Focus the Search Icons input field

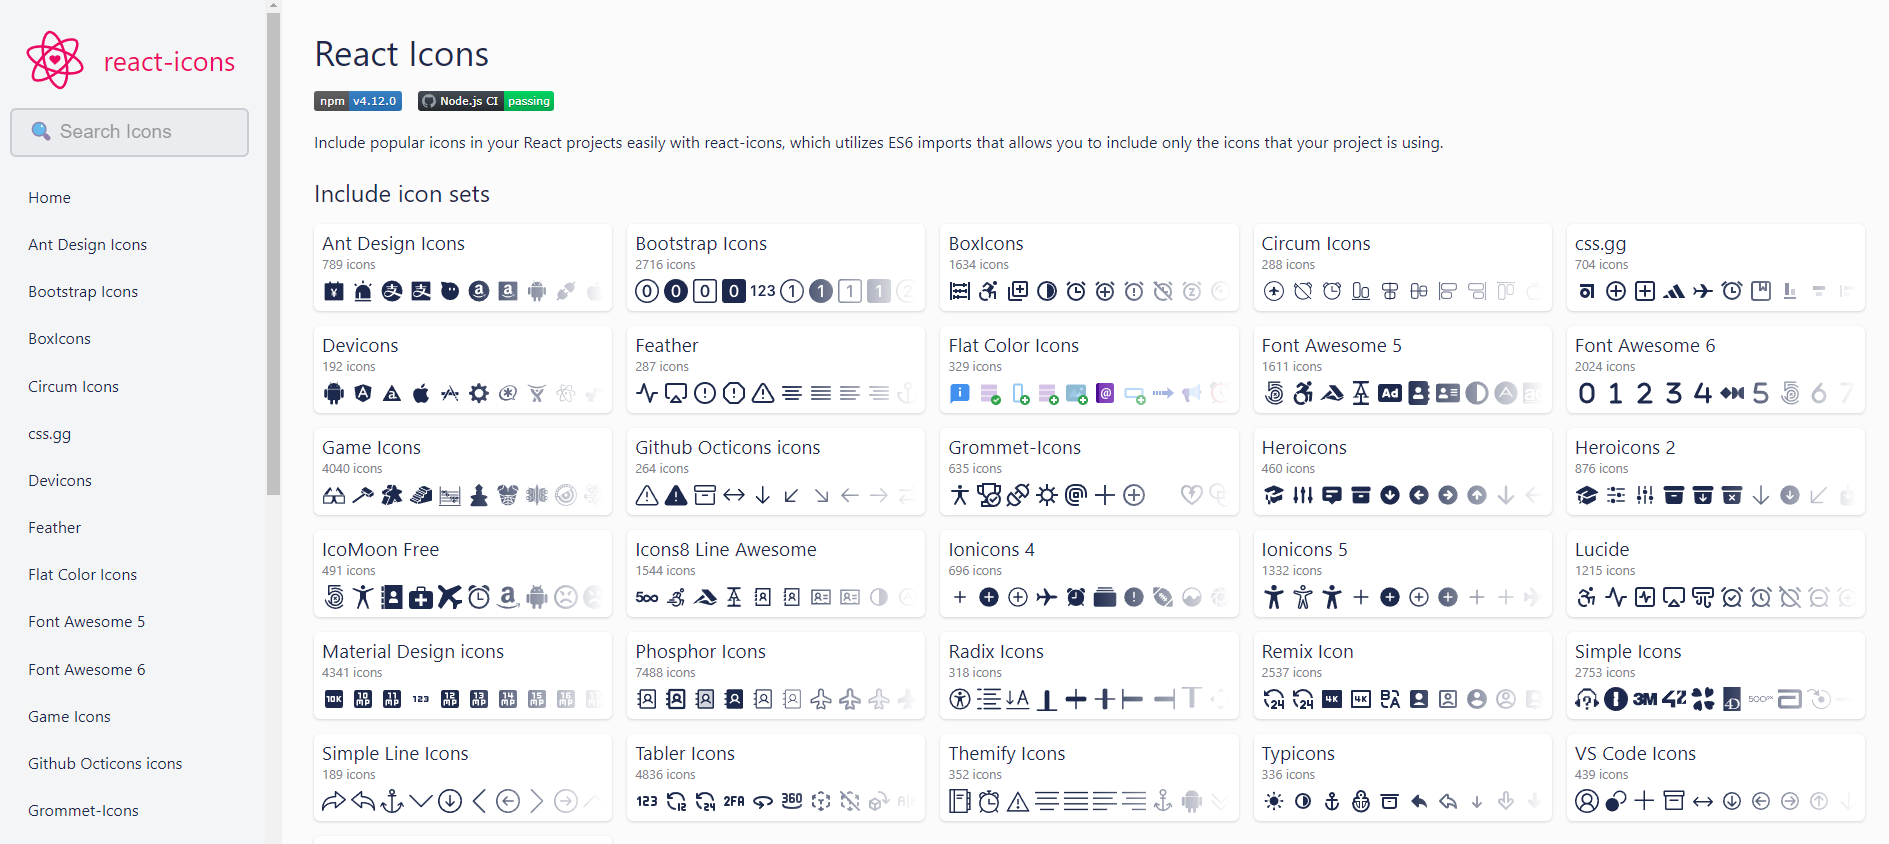pyautogui.click(x=130, y=132)
